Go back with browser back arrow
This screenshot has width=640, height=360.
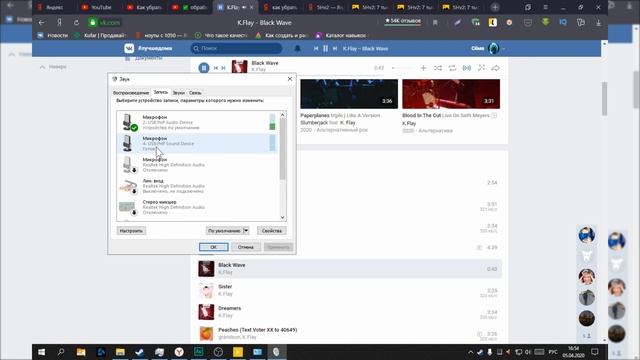click(x=41, y=22)
